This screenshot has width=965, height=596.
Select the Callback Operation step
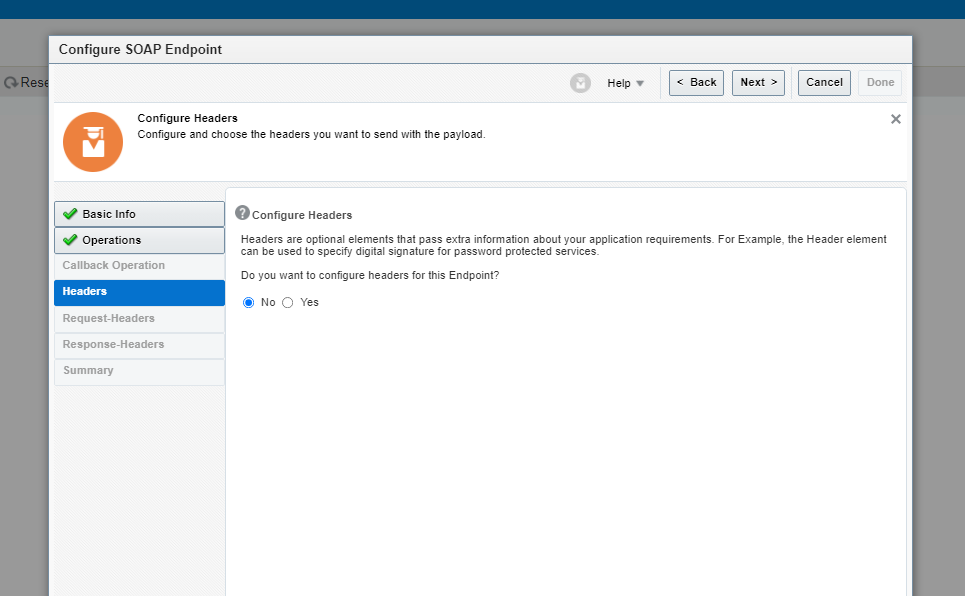tap(139, 265)
